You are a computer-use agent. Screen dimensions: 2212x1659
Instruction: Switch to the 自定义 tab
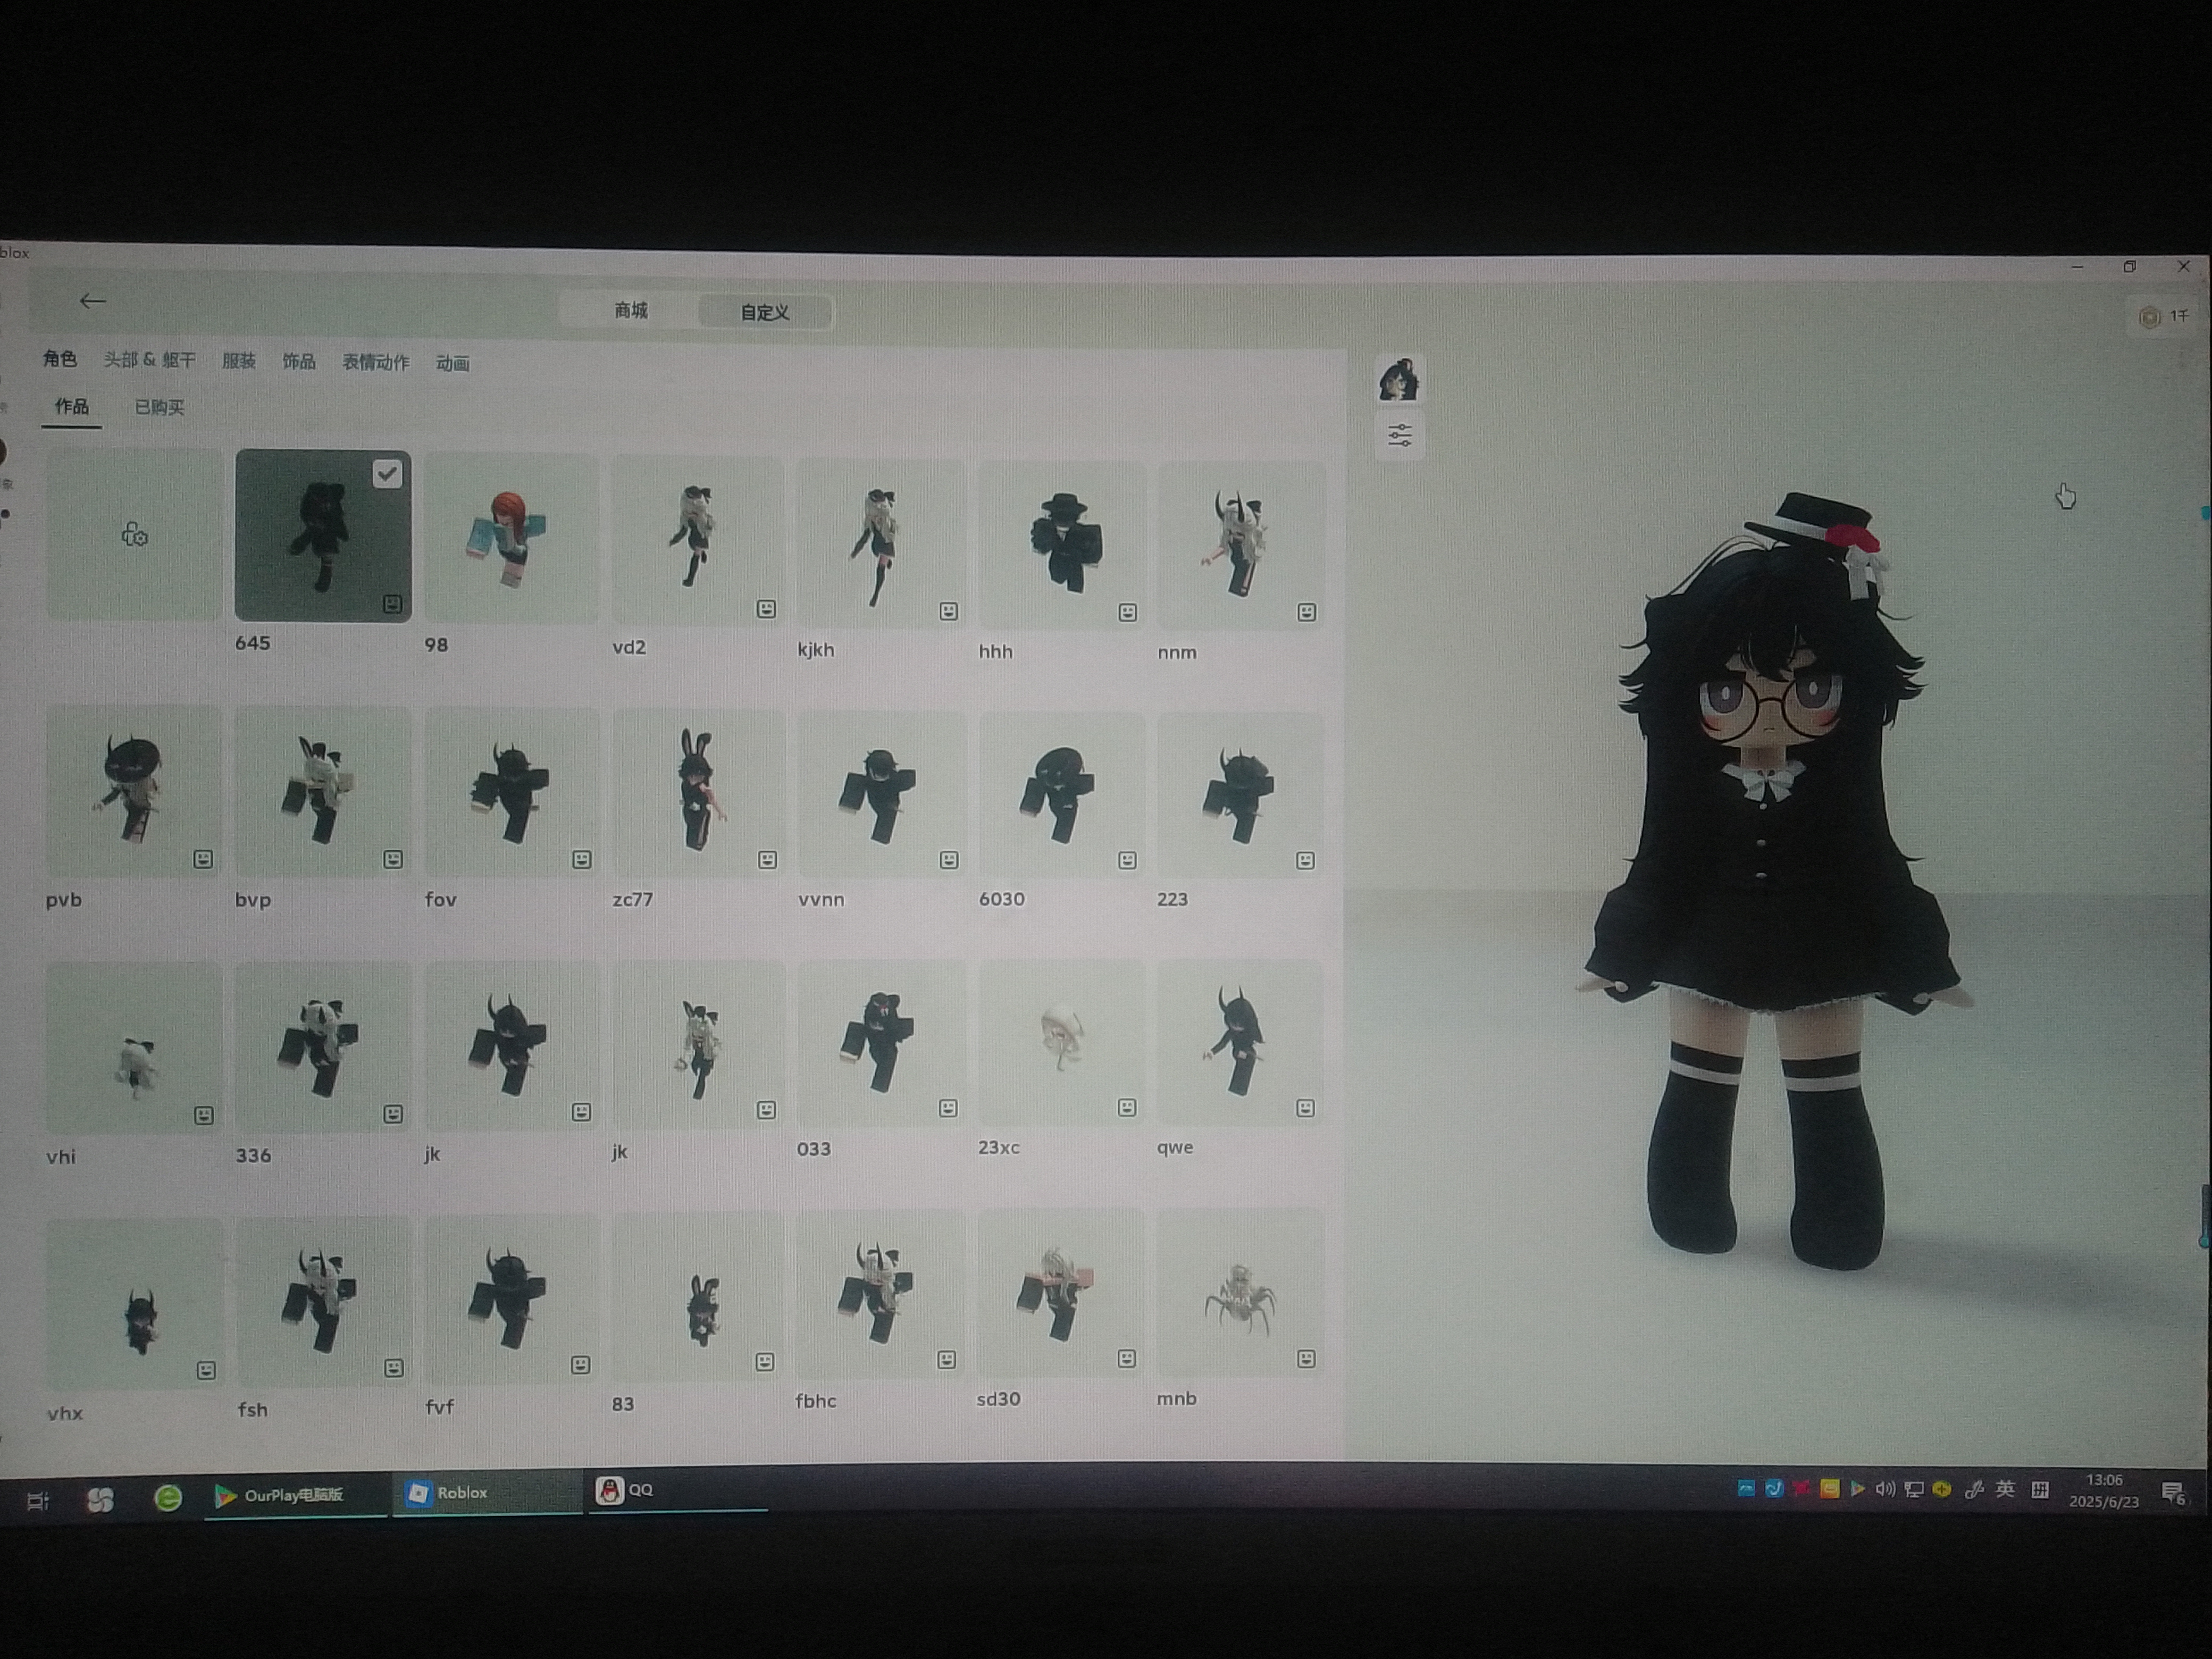(x=765, y=312)
